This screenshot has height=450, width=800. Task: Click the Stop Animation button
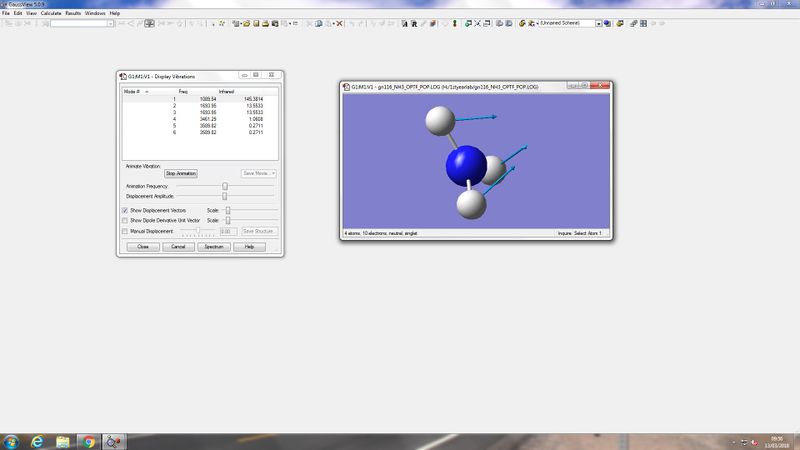(x=181, y=173)
